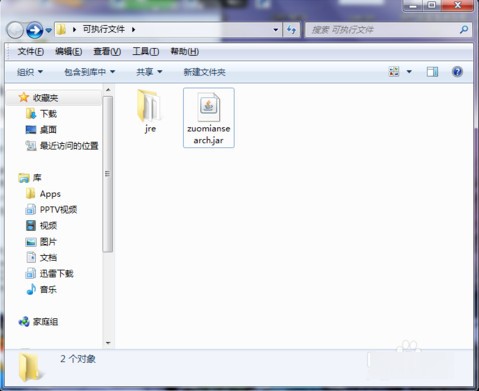The image size is (479, 391).
Task: Select 最近访问的位置 in favorites
Action: click(x=69, y=146)
